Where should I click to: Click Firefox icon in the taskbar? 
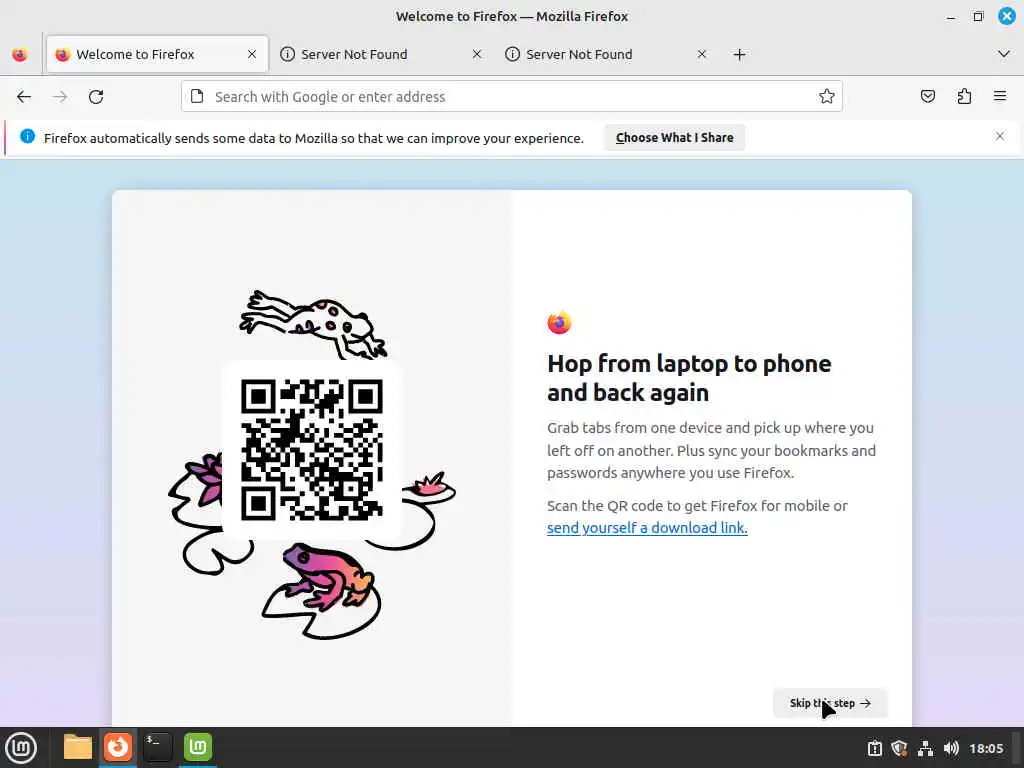(x=118, y=747)
